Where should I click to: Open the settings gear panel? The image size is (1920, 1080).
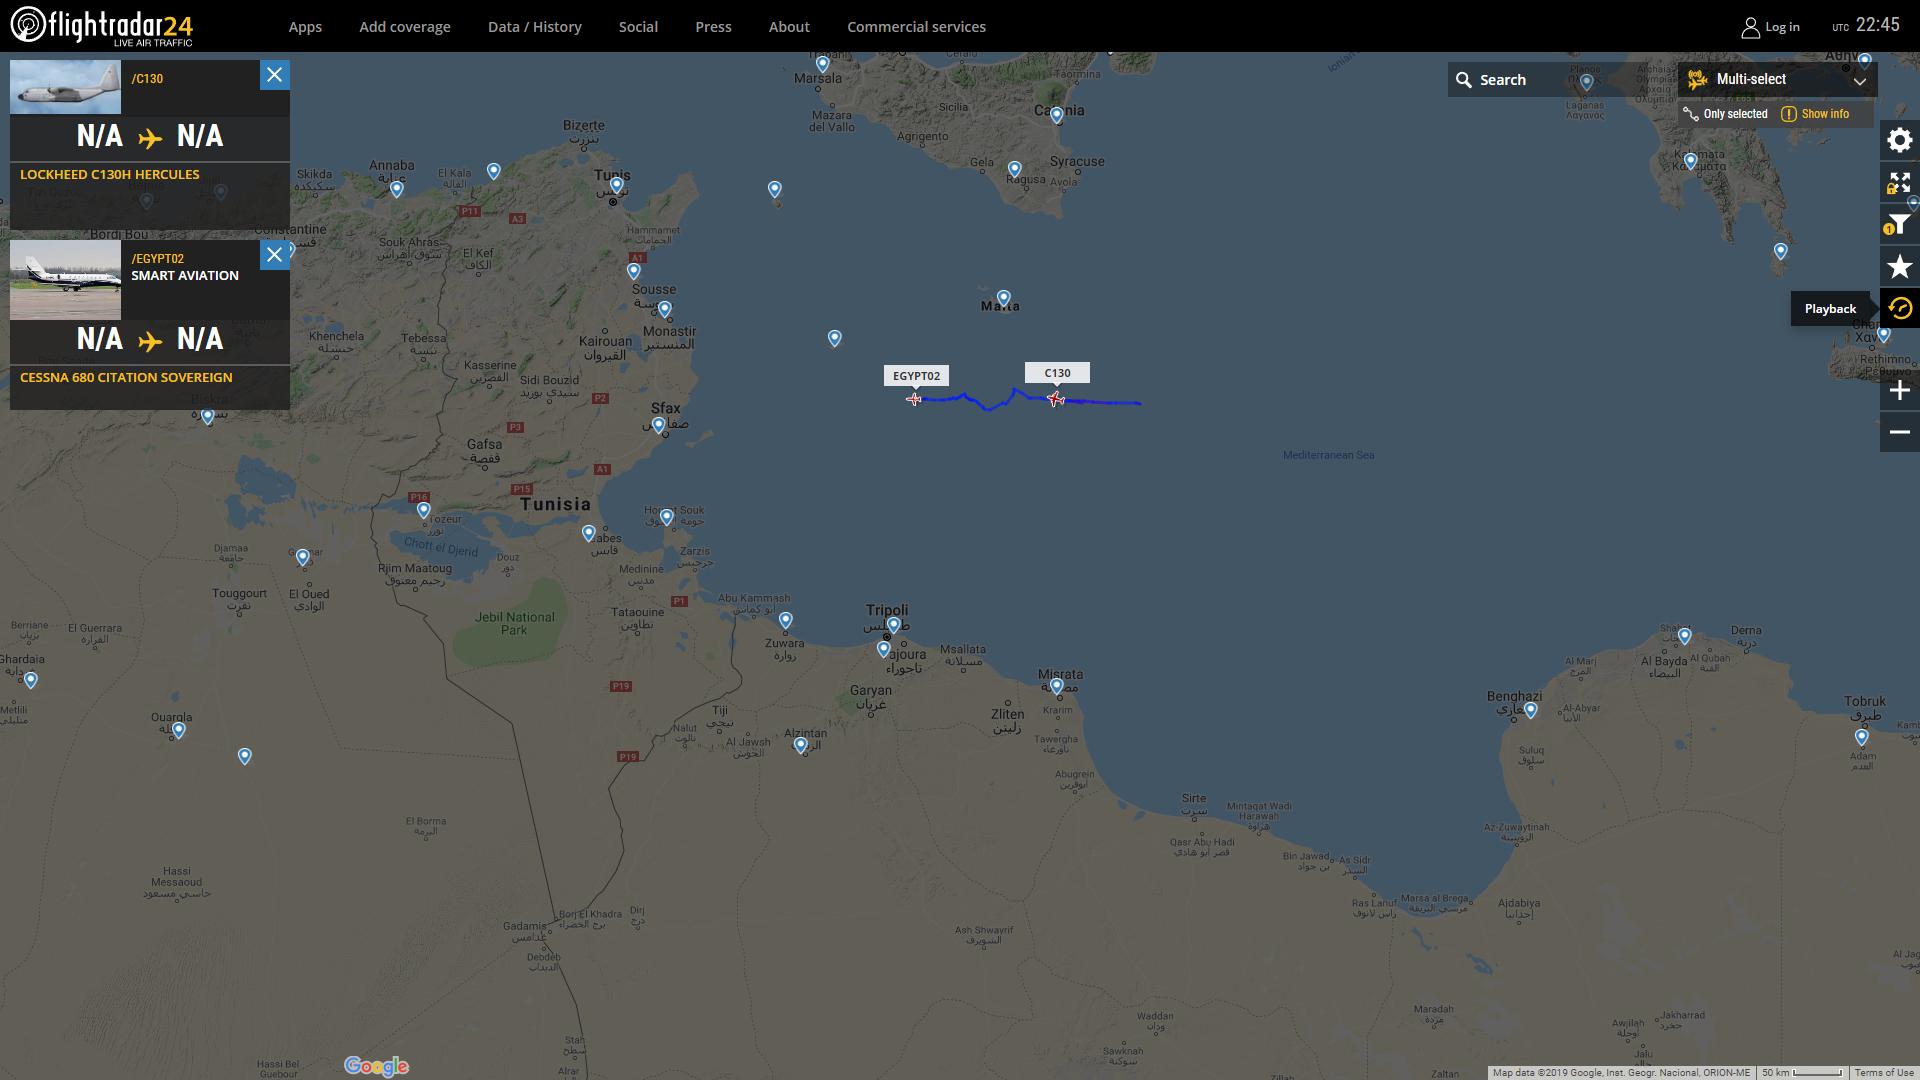point(1899,141)
